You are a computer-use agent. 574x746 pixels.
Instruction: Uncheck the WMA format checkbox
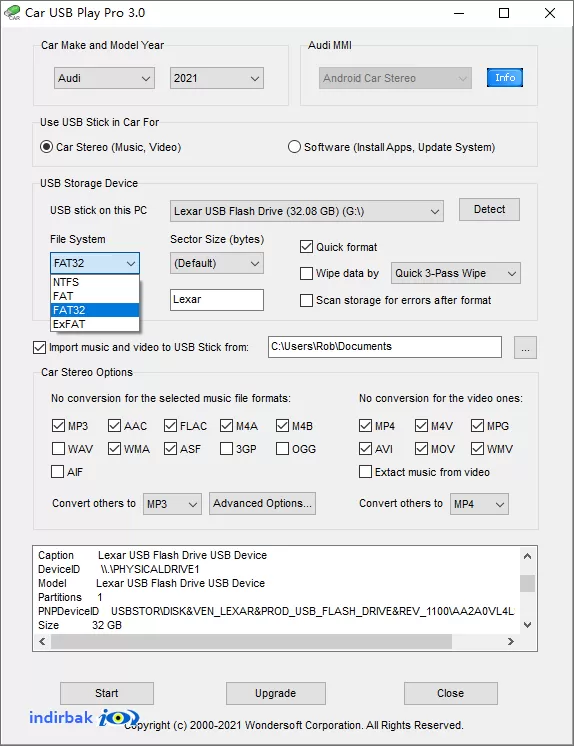(x=114, y=449)
